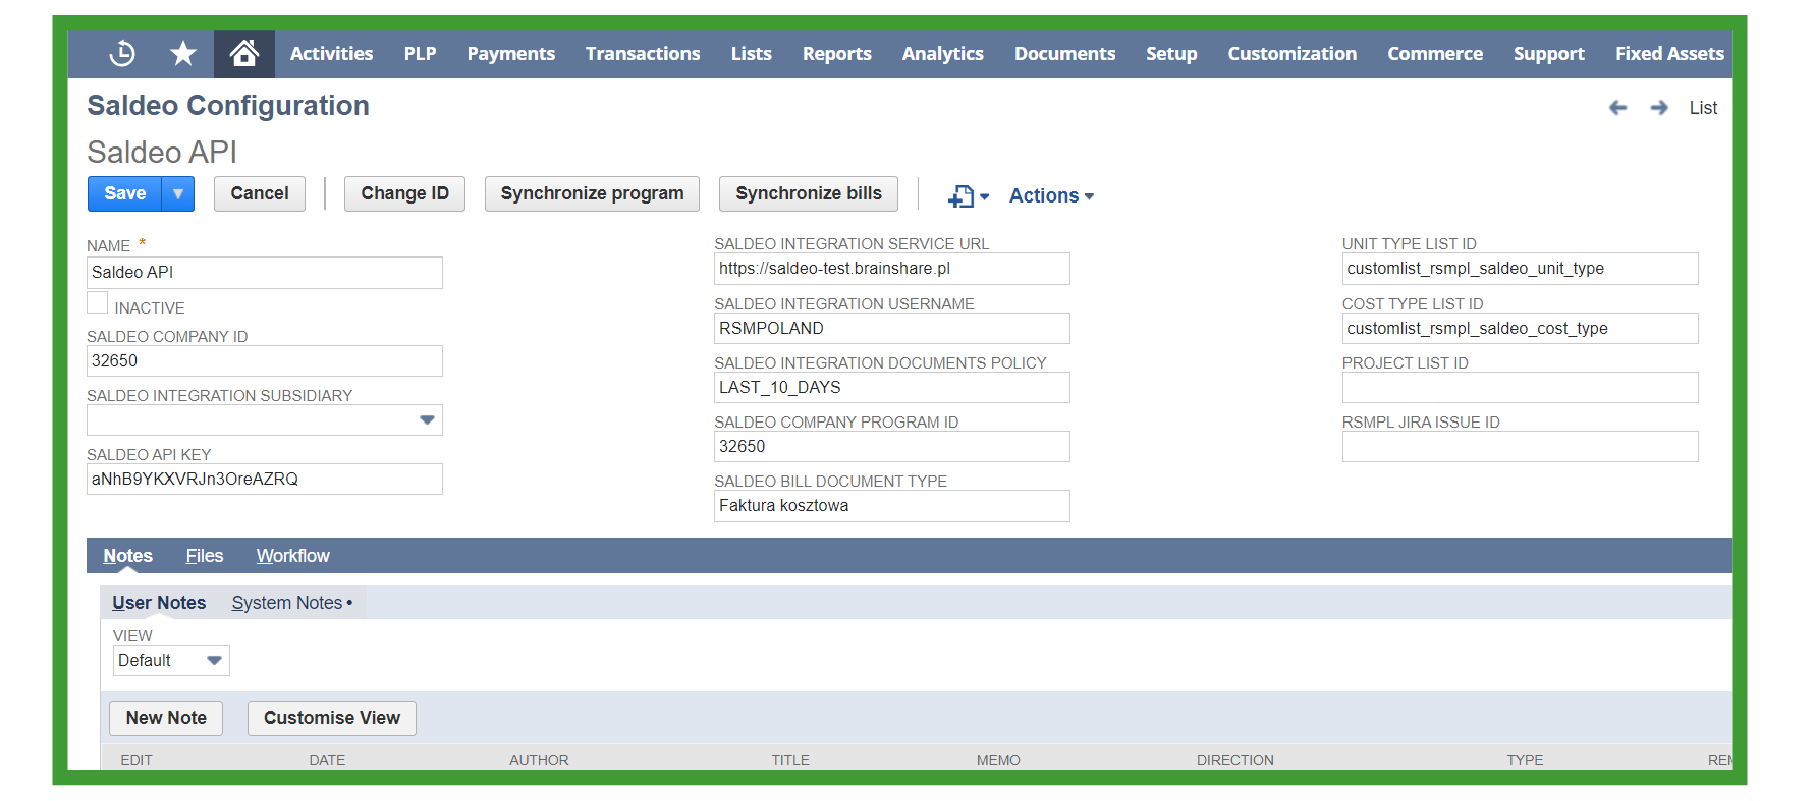Open the Commerce menu

pyautogui.click(x=1435, y=54)
